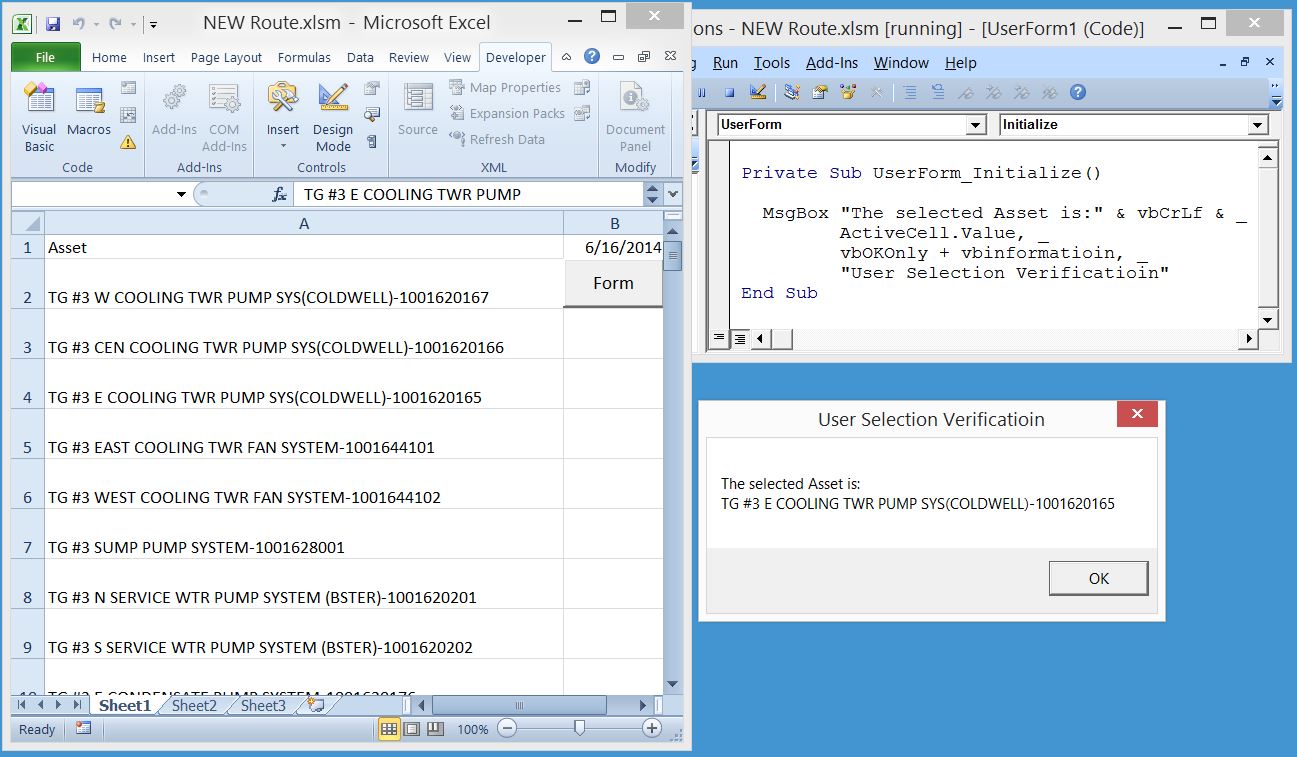Go to last sheet with tab navigation arrow
Screen dimensions: 1297x757
pyautogui.click(x=78, y=706)
